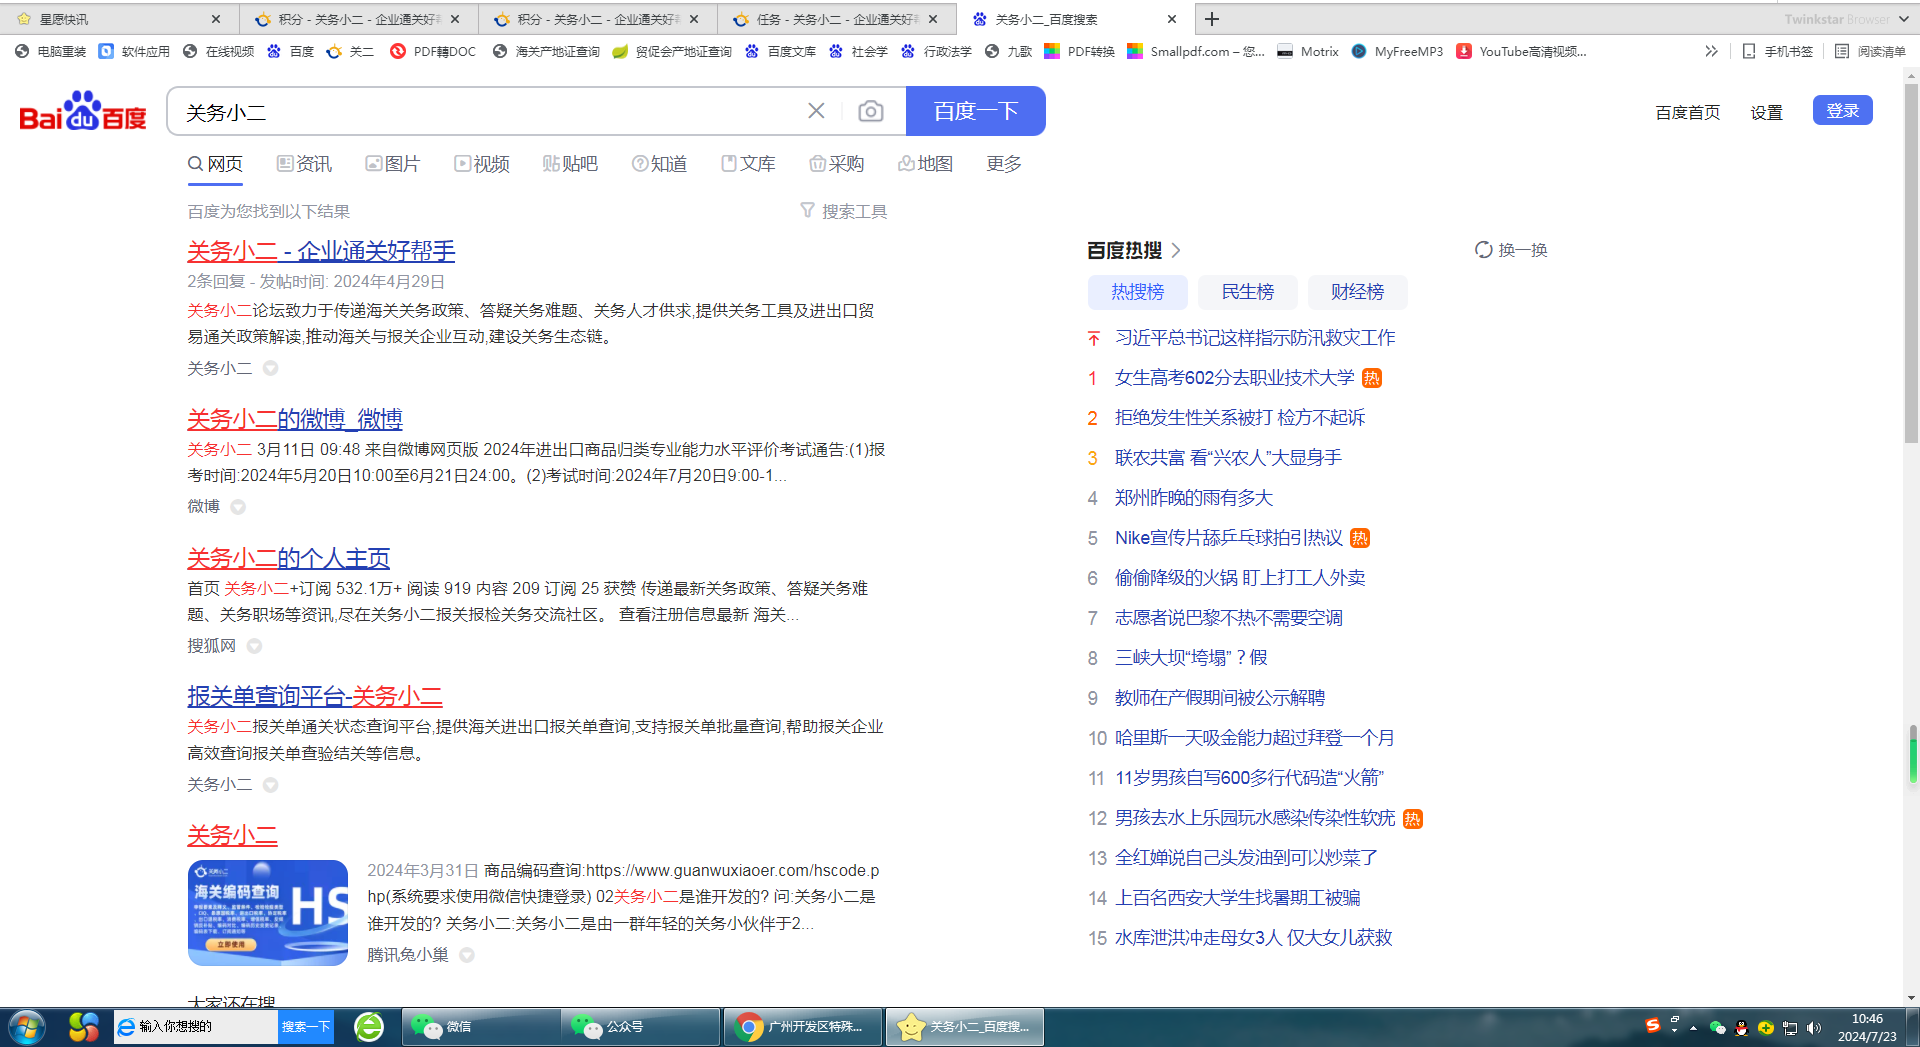
Task: Clear the search box with X icon
Action: click(816, 111)
